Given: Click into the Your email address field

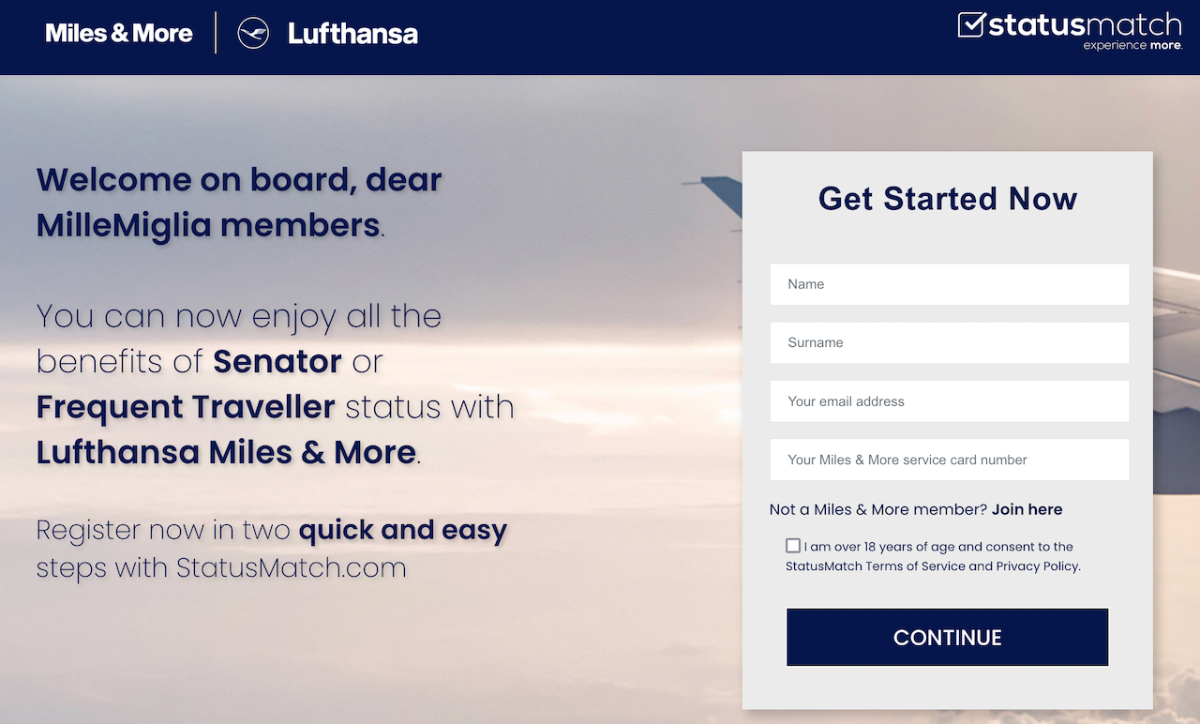Looking at the screenshot, I should pos(949,401).
